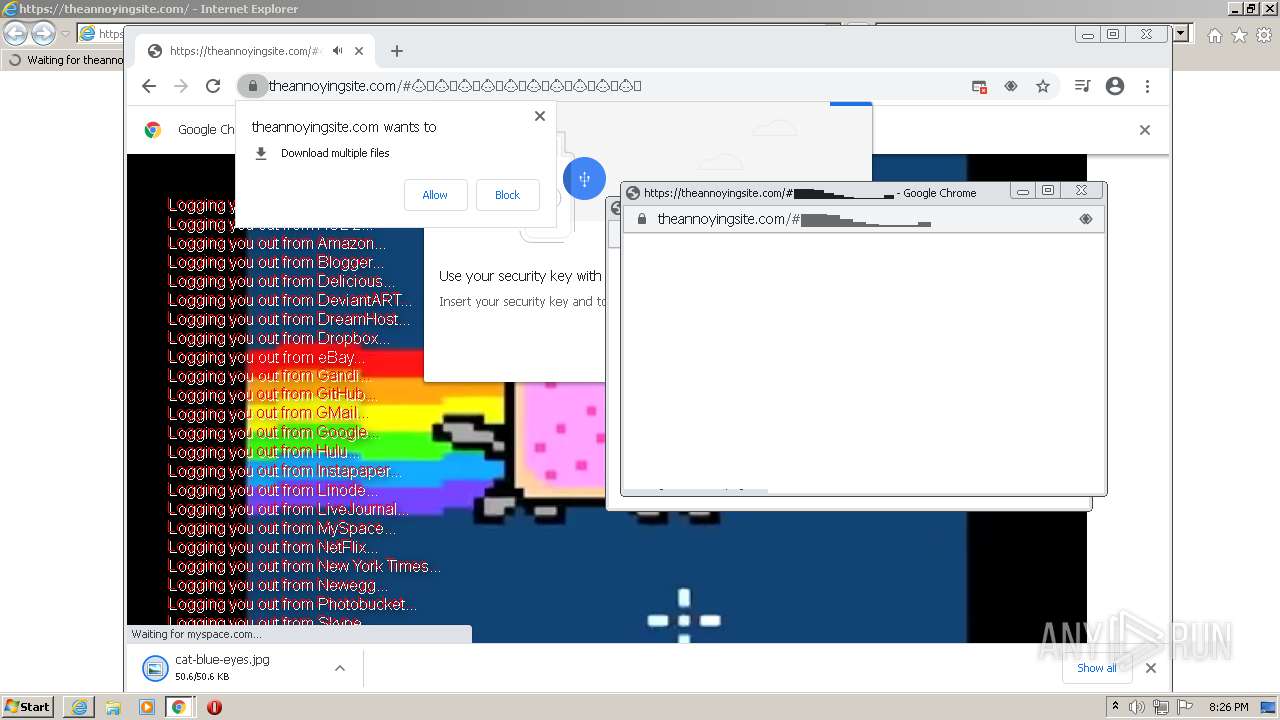Screen dimensions: 1280x720
Task: Show hidden system tray icons
Action: tap(1115, 707)
